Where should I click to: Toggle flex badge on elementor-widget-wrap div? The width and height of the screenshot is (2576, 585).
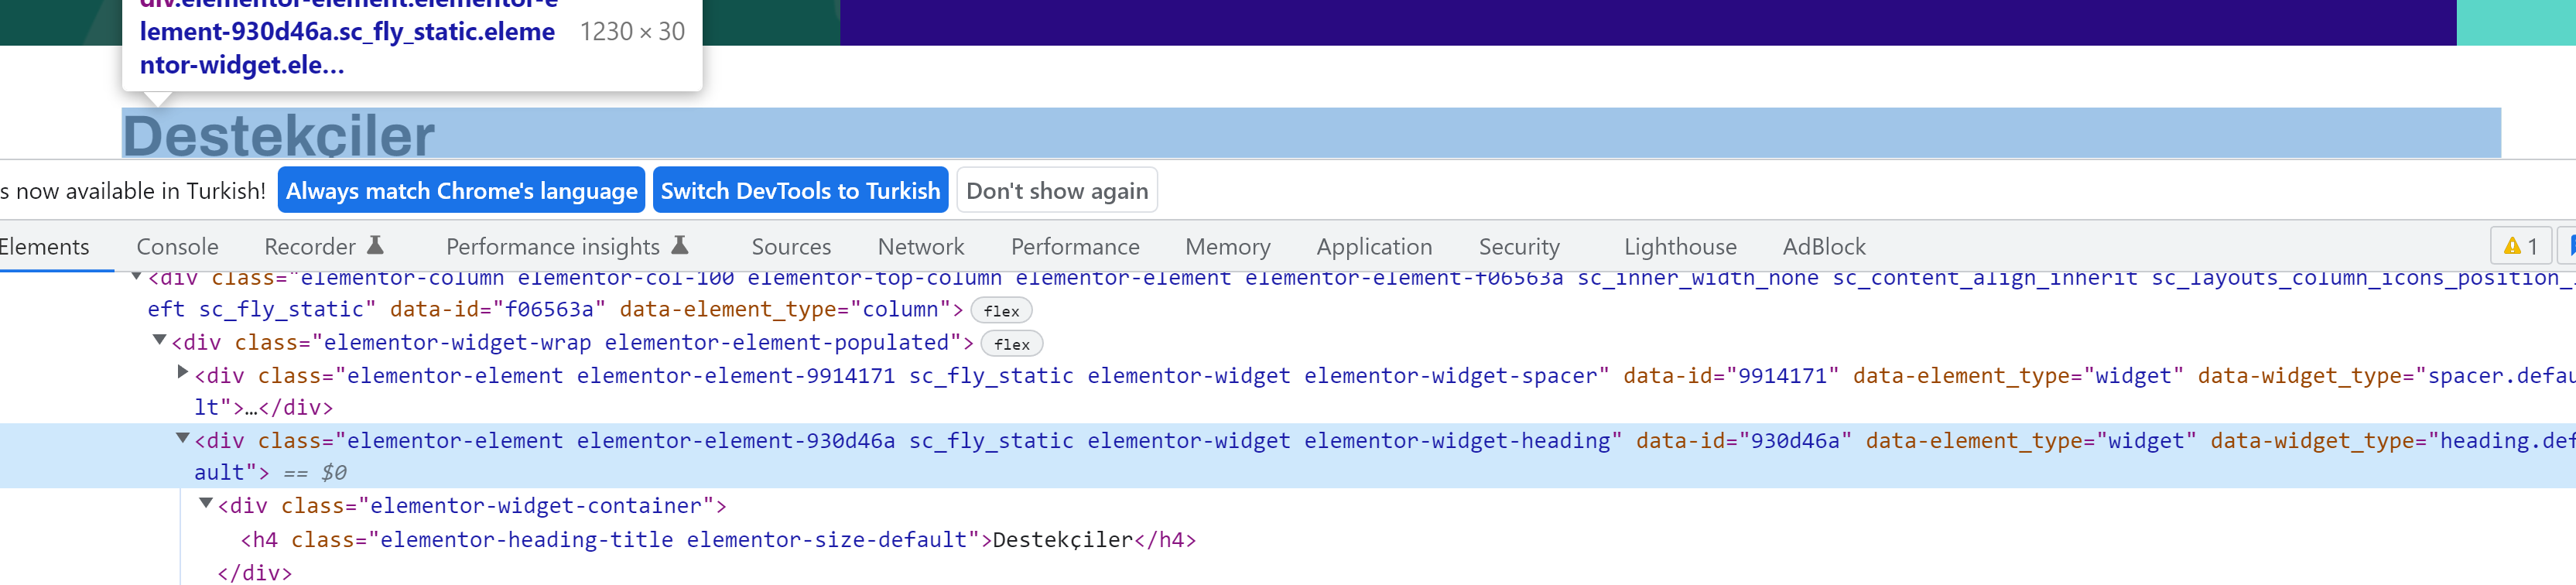[1012, 344]
